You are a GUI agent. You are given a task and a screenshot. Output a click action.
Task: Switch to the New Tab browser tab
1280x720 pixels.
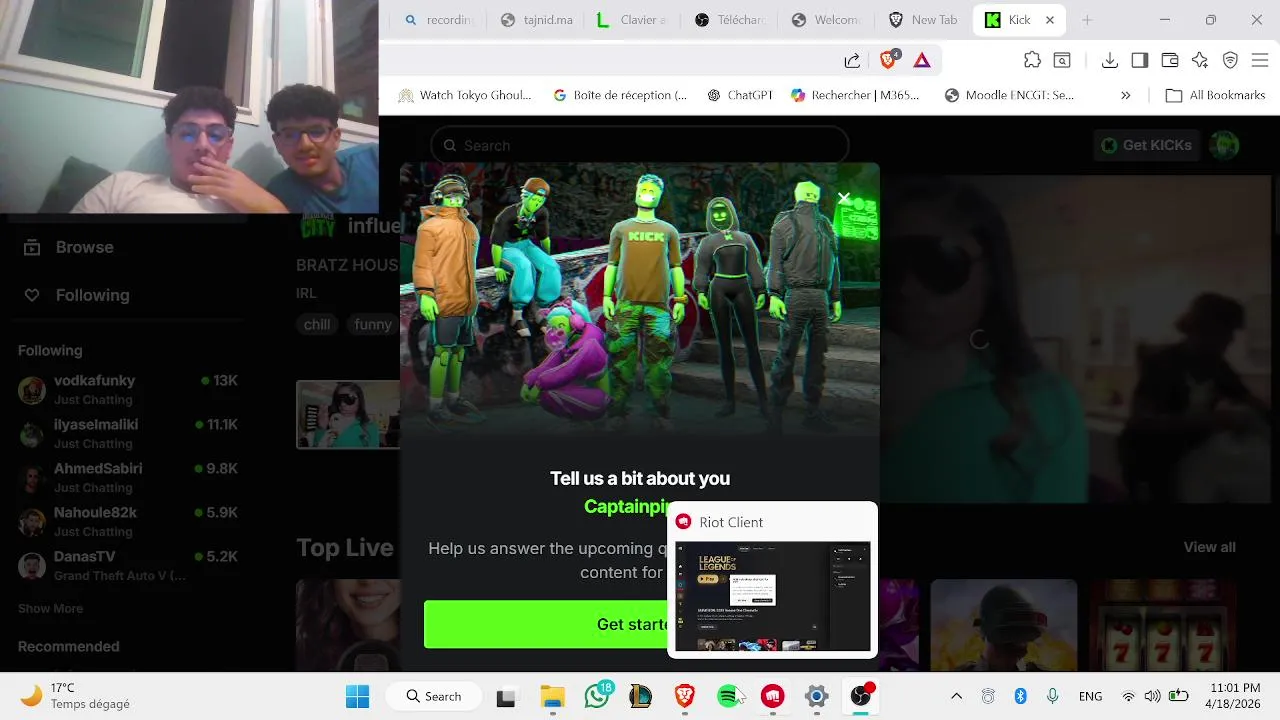[922, 20]
